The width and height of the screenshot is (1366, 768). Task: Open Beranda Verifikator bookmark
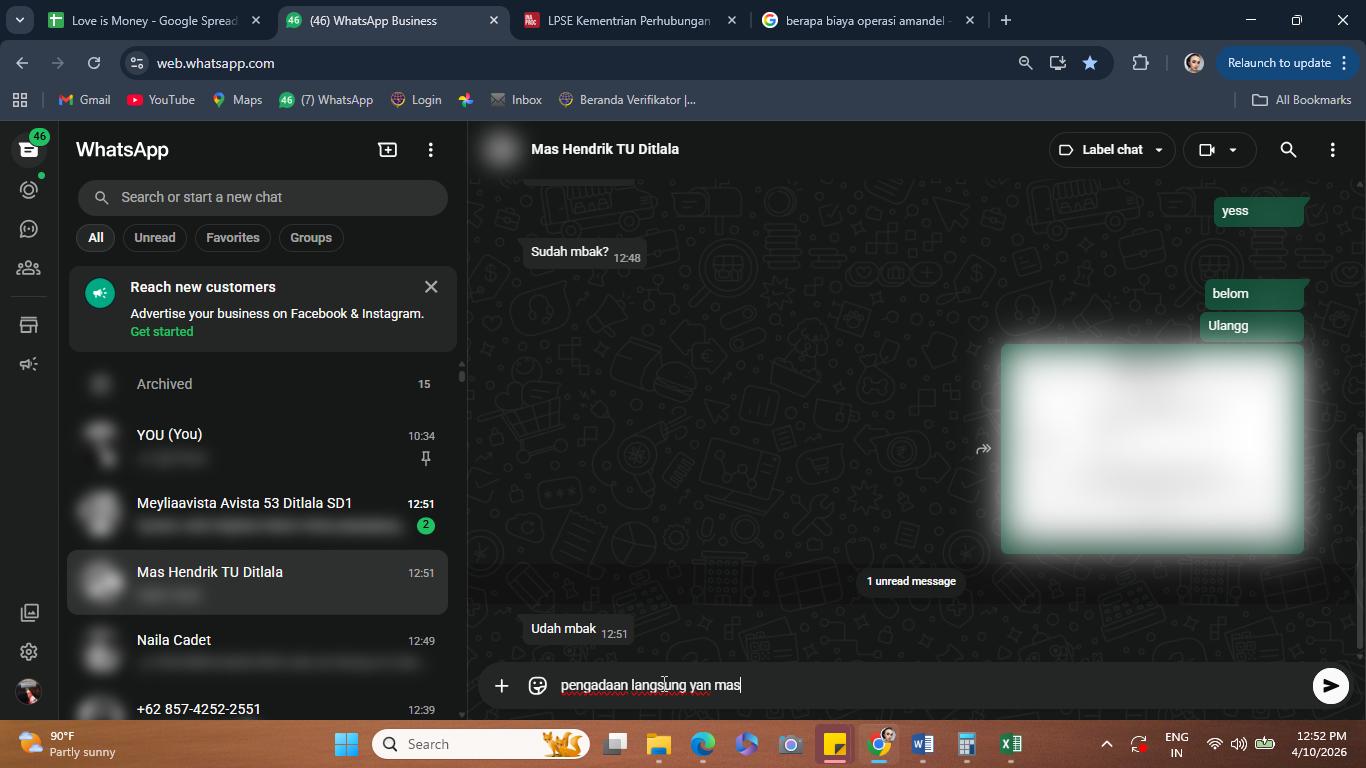(627, 100)
